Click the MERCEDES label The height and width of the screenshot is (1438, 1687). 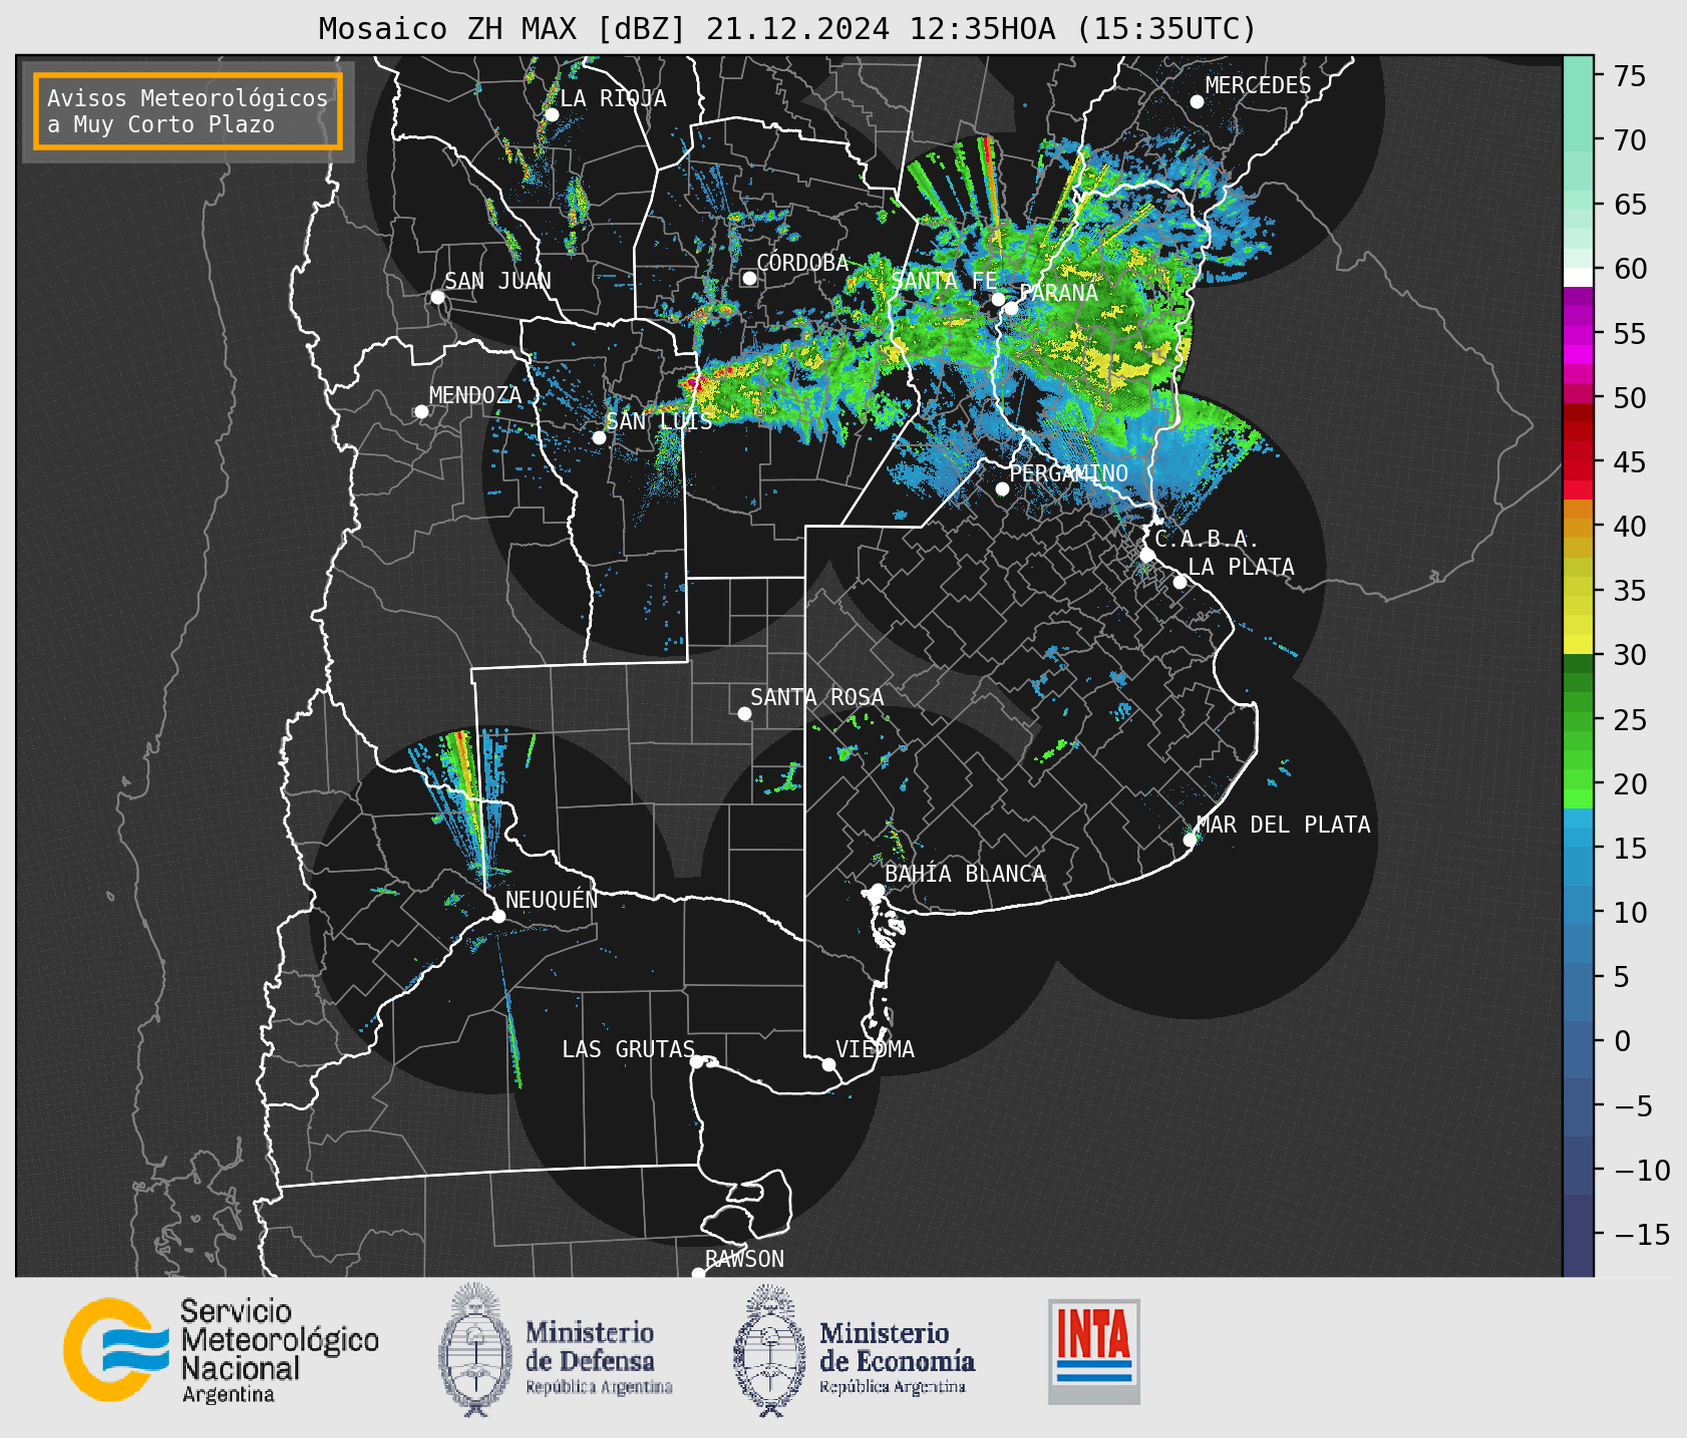pos(1258,85)
